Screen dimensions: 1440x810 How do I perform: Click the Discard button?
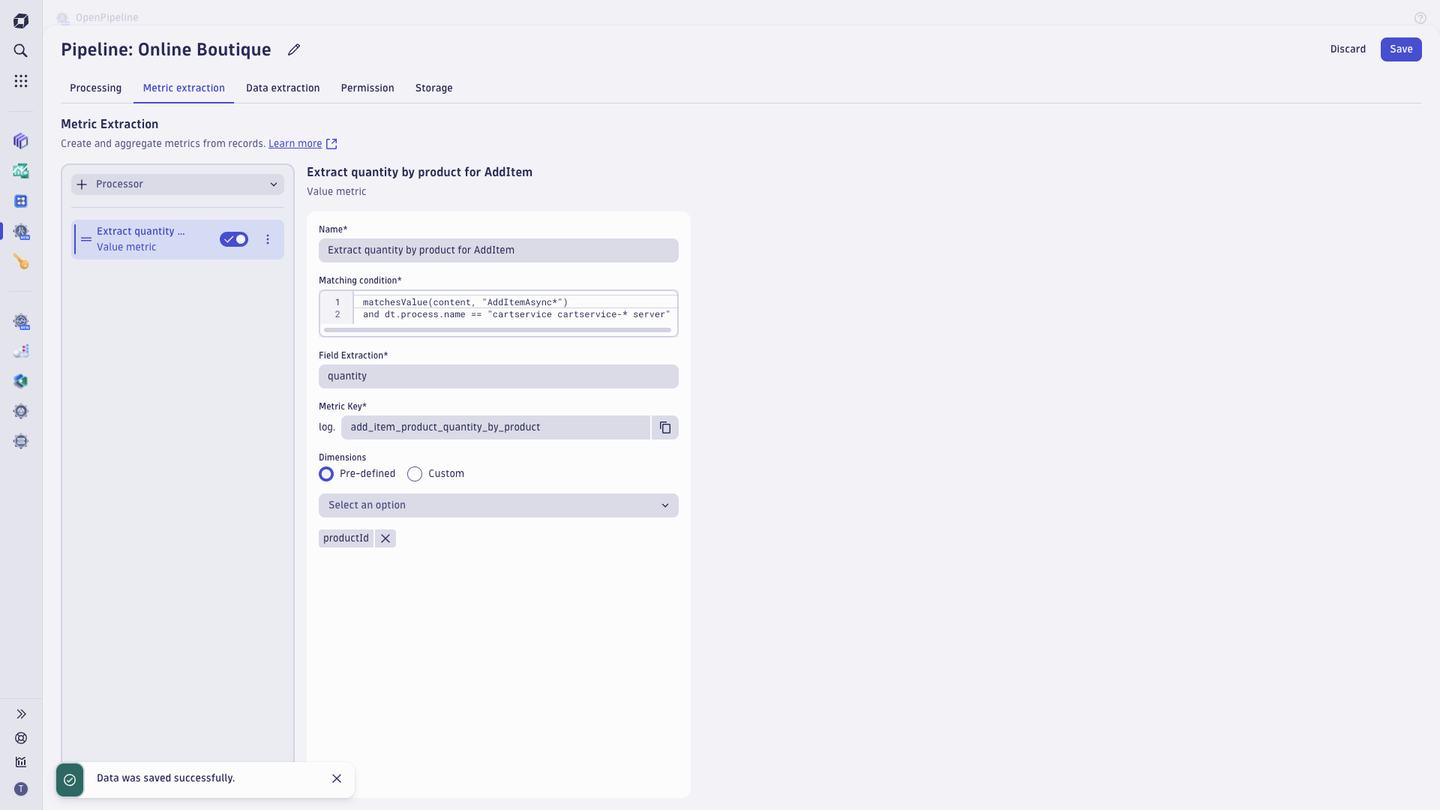[x=1348, y=49]
